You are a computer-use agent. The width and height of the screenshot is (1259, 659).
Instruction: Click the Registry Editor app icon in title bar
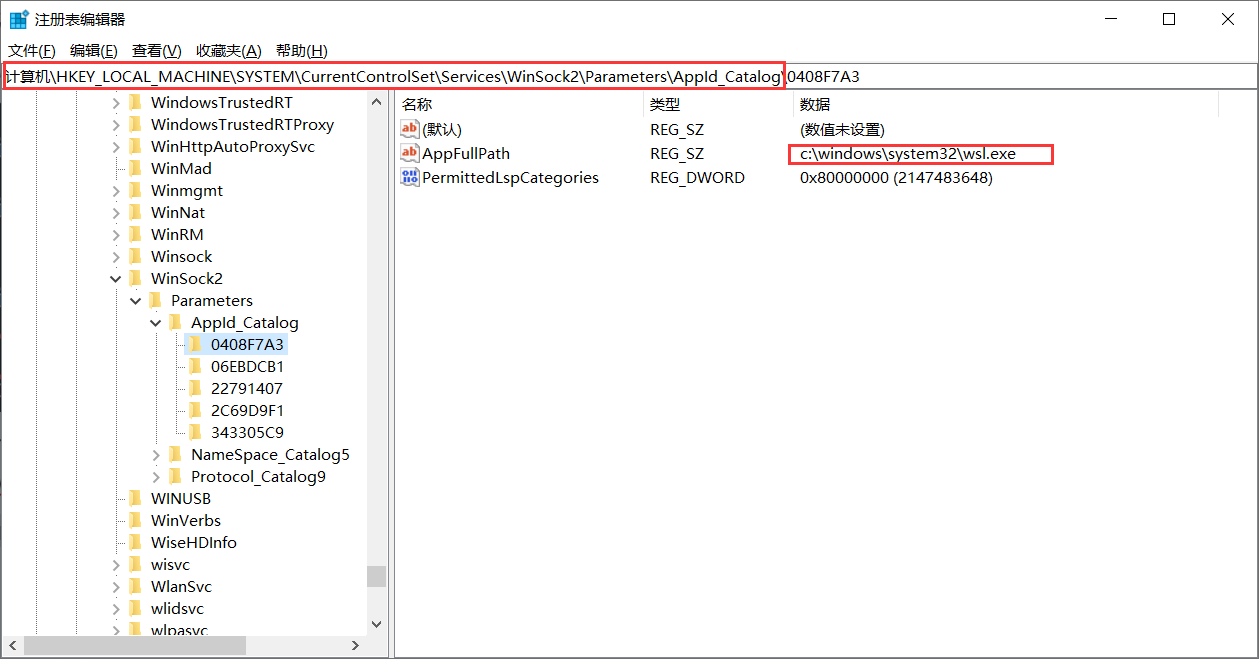click(x=18, y=20)
